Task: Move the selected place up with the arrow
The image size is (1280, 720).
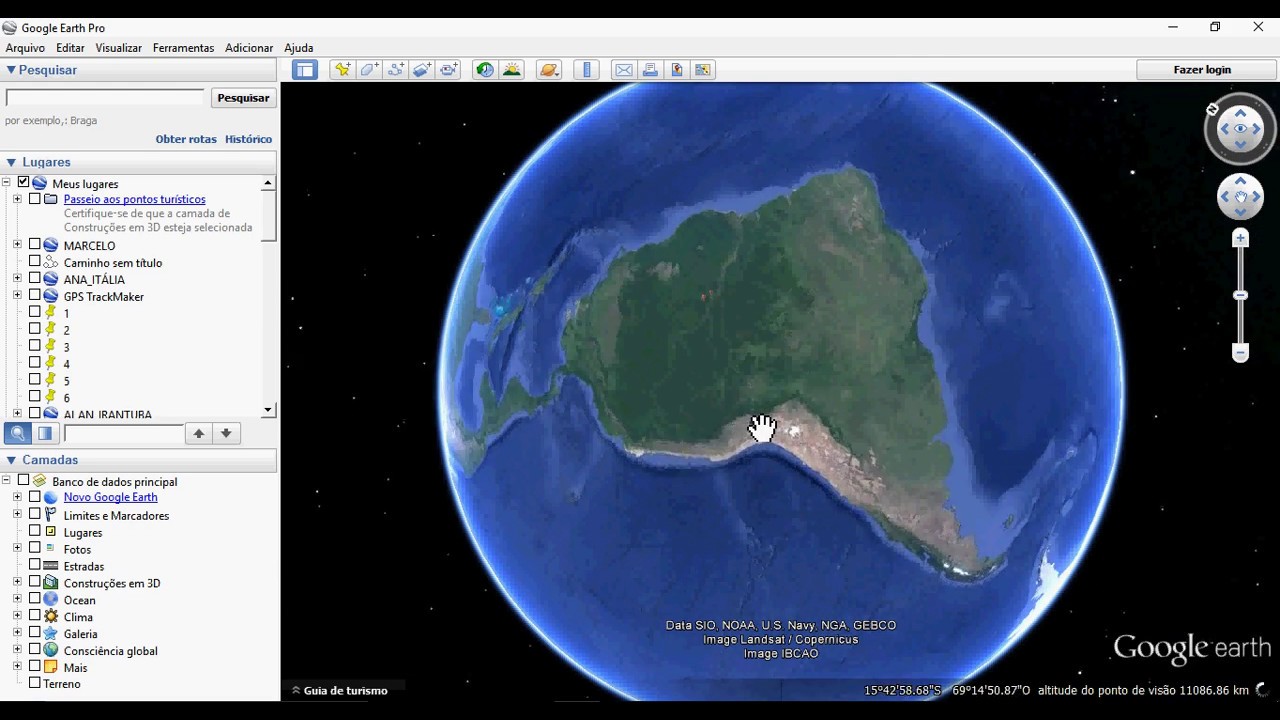Action: [x=199, y=433]
